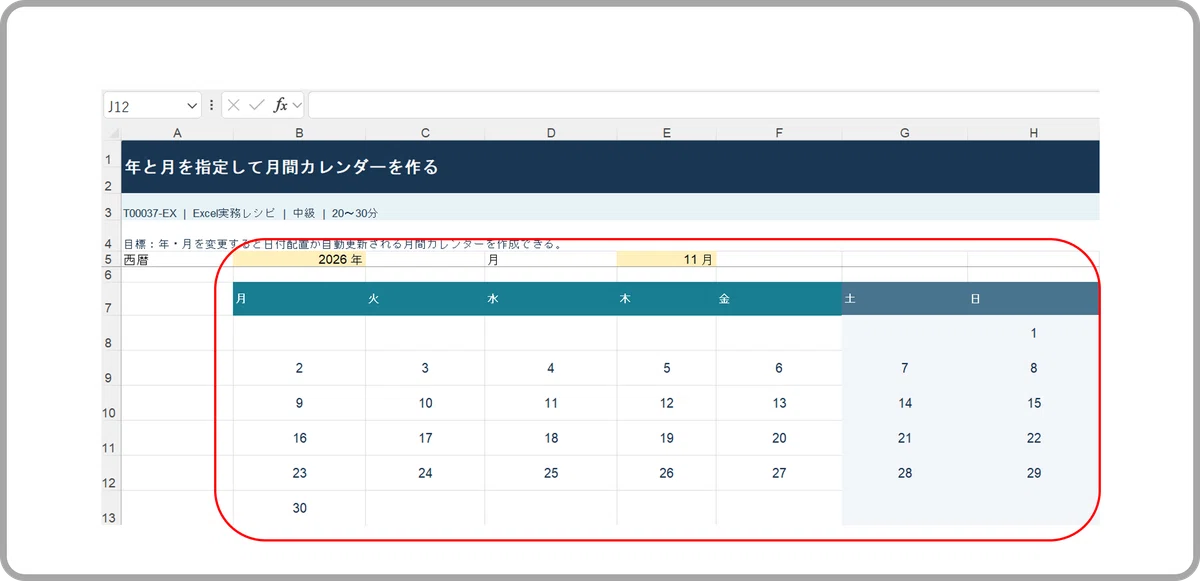Image resolution: width=1200 pixels, height=581 pixels.
Task: Select the calendar cell with date 16
Action: click(x=299, y=438)
